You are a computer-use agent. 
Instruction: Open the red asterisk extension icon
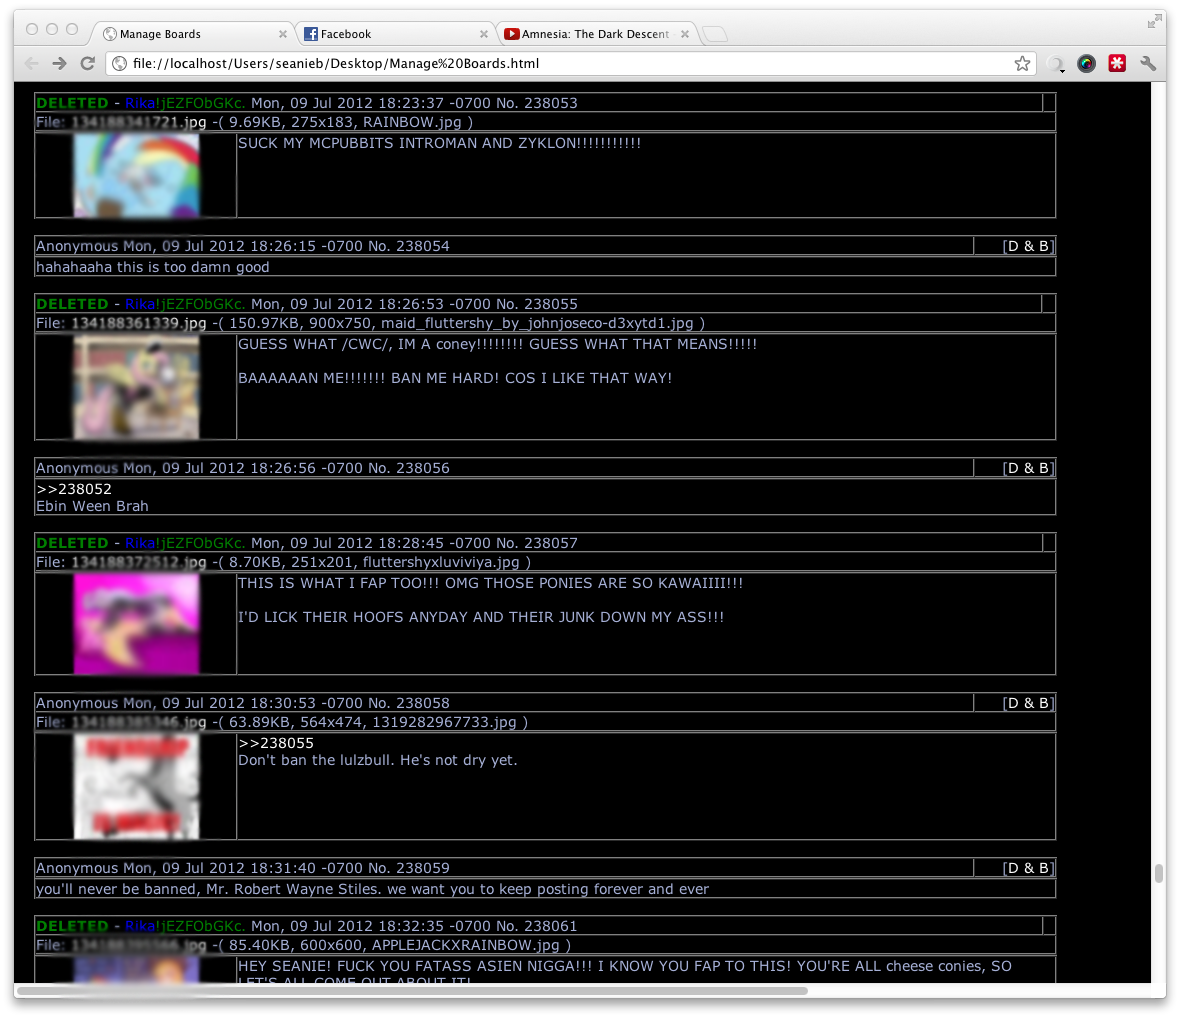point(1118,63)
